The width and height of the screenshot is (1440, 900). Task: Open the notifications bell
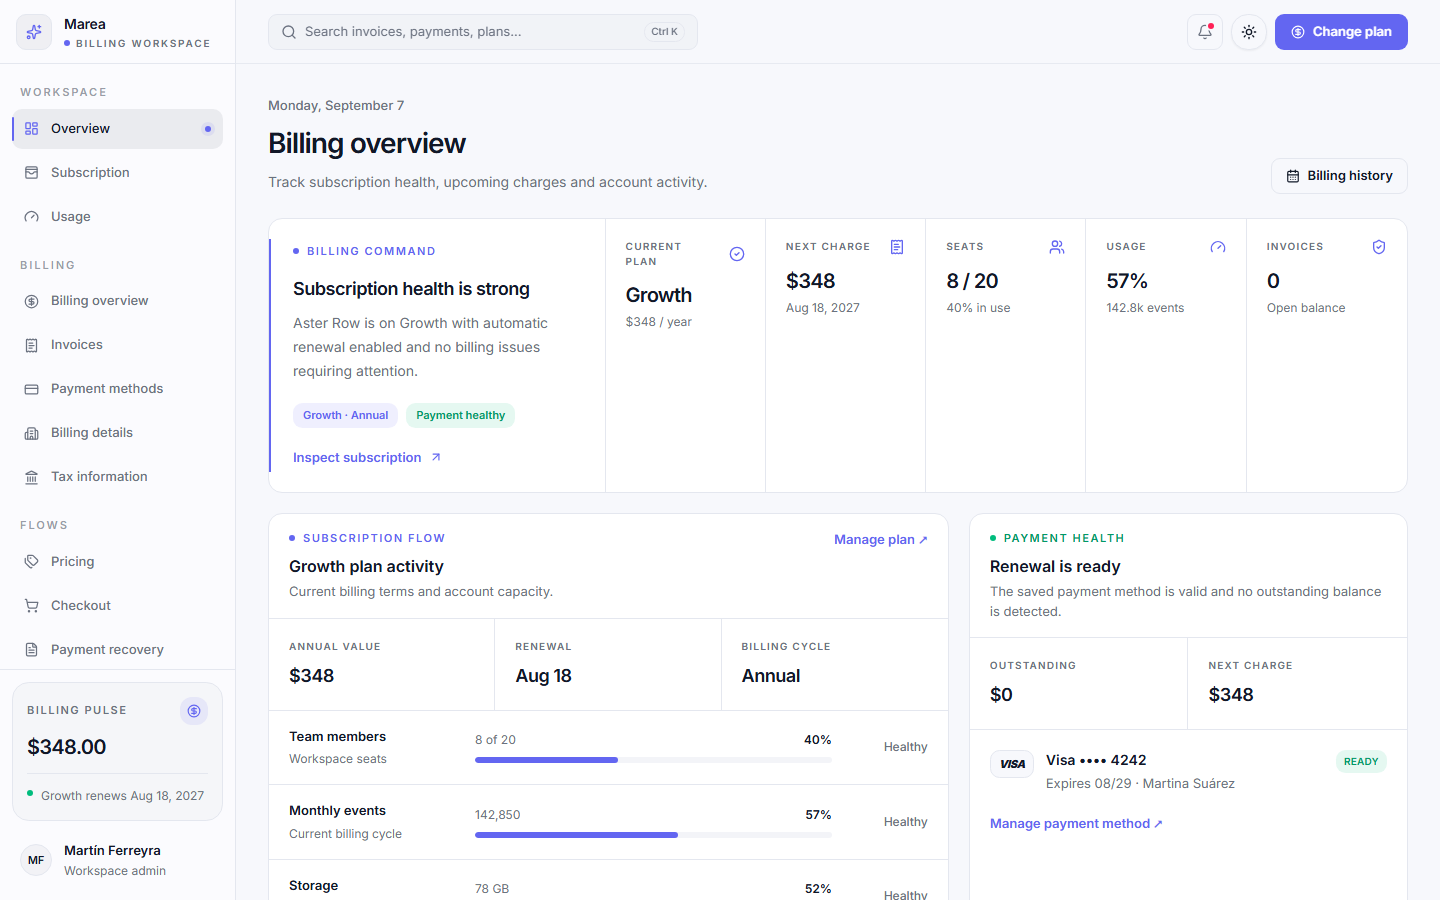point(1205,32)
